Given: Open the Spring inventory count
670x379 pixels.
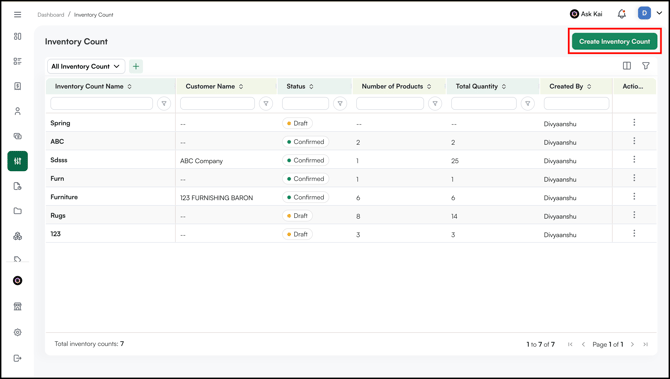Looking at the screenshot, I should pos(60,123).
